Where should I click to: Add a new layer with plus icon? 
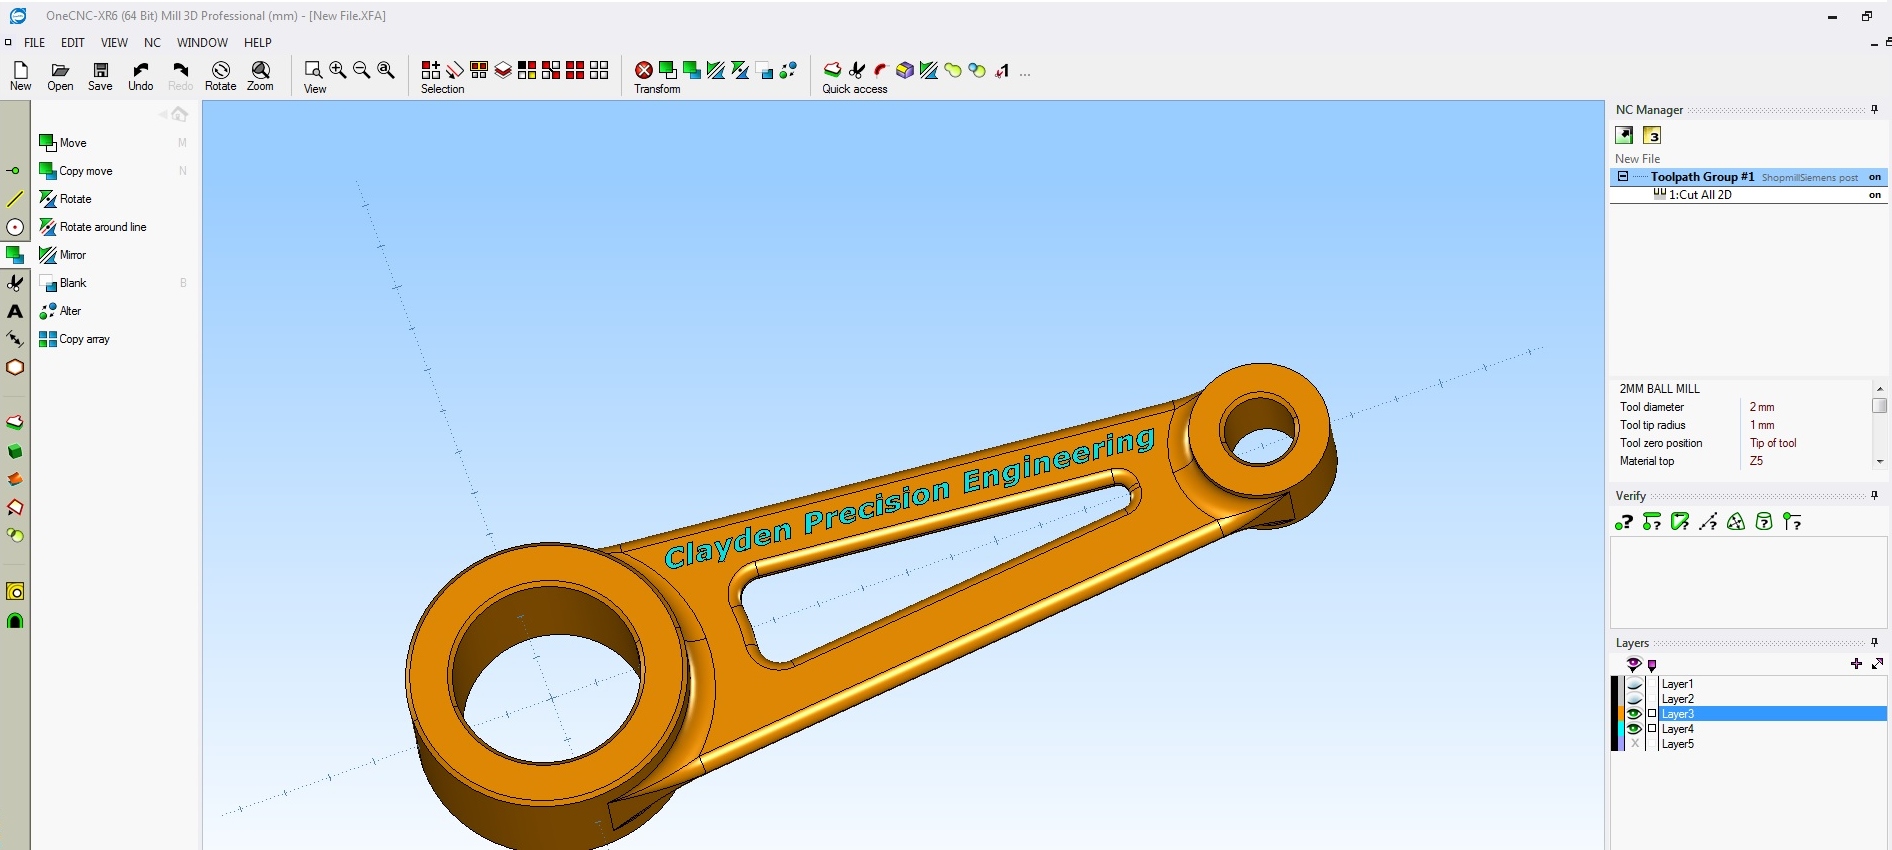click(1856, 664)
